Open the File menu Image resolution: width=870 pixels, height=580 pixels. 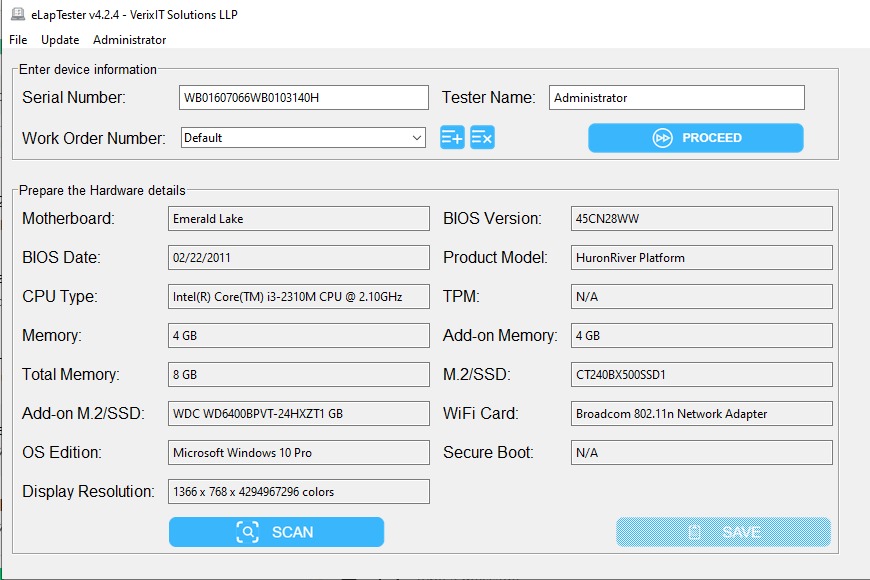point(17,40)
